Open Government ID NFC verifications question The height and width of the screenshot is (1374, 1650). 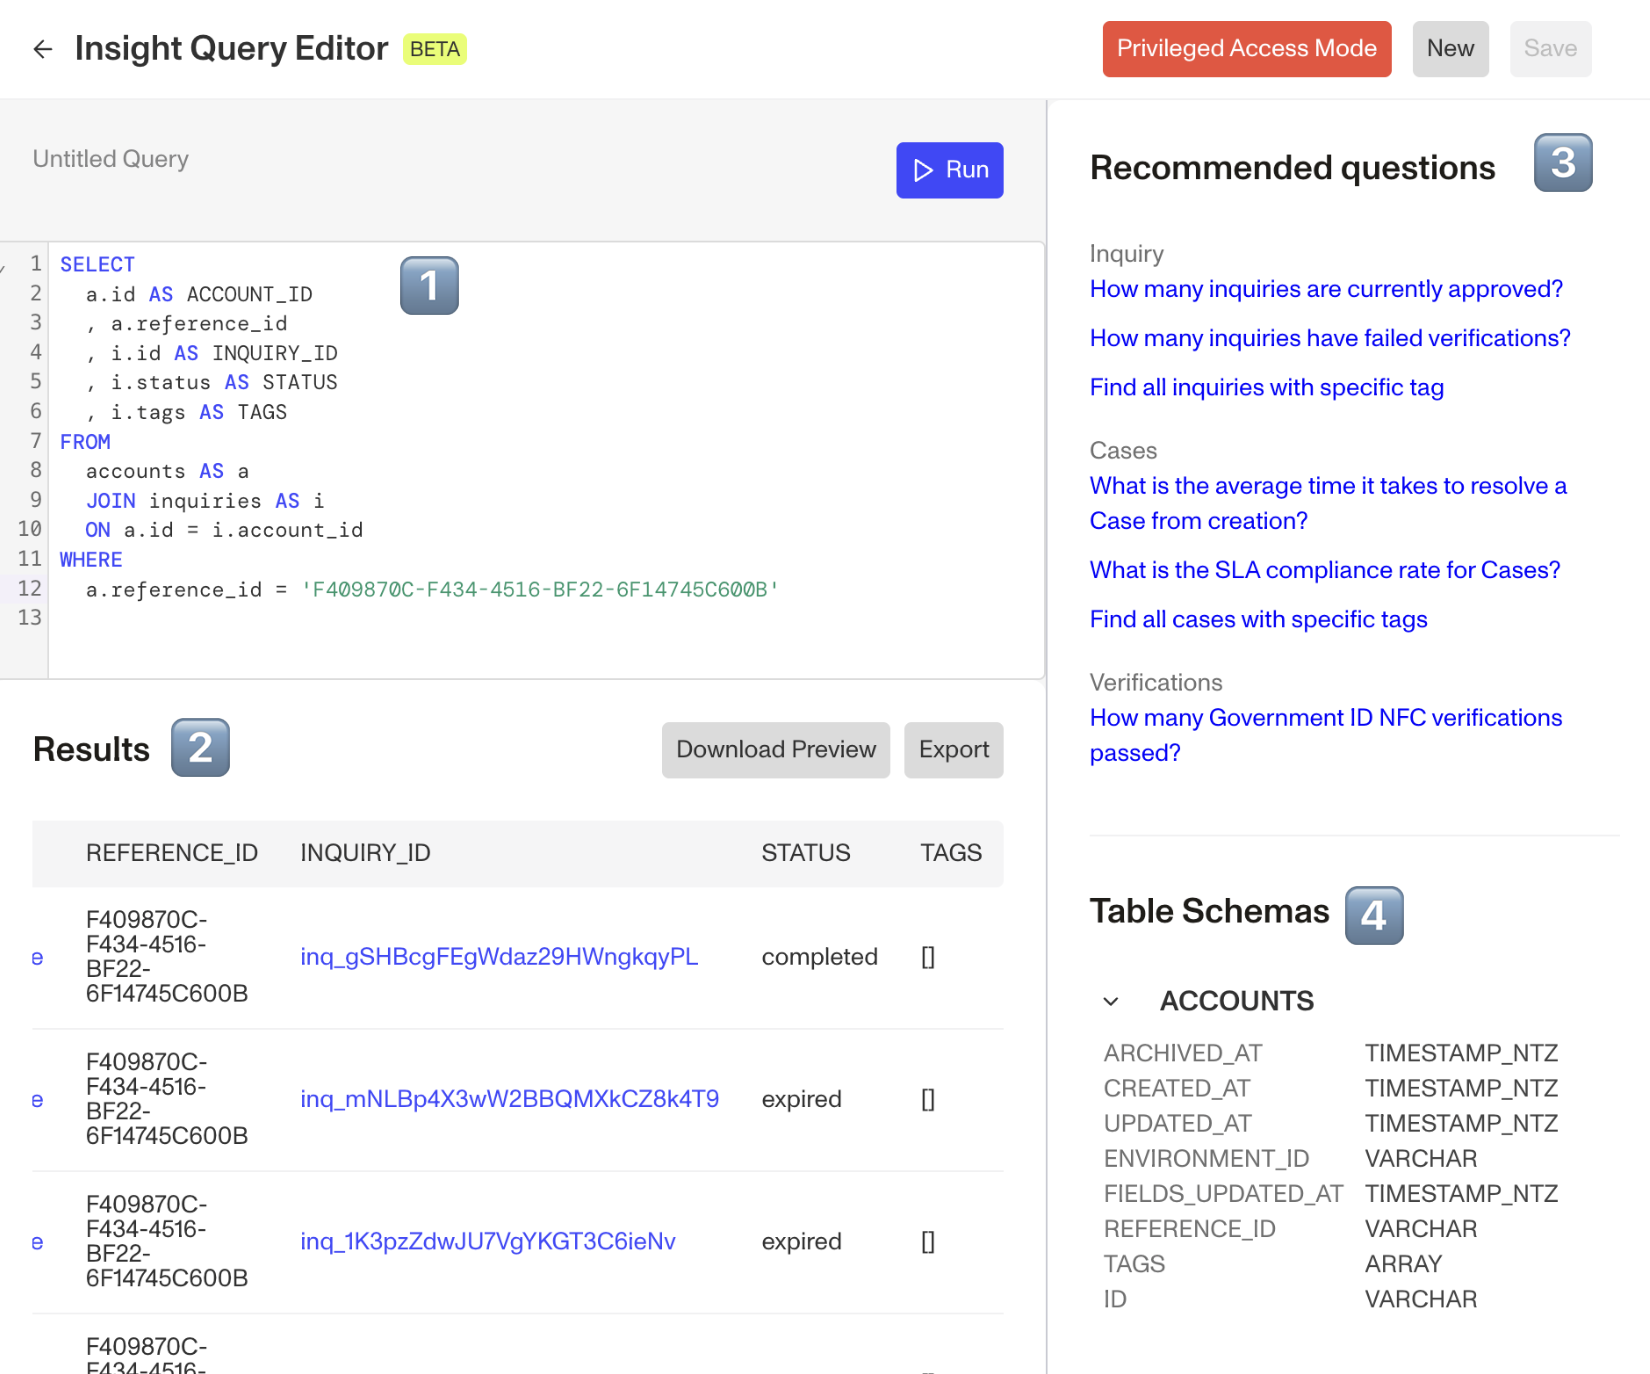[x=1326, y=735]
